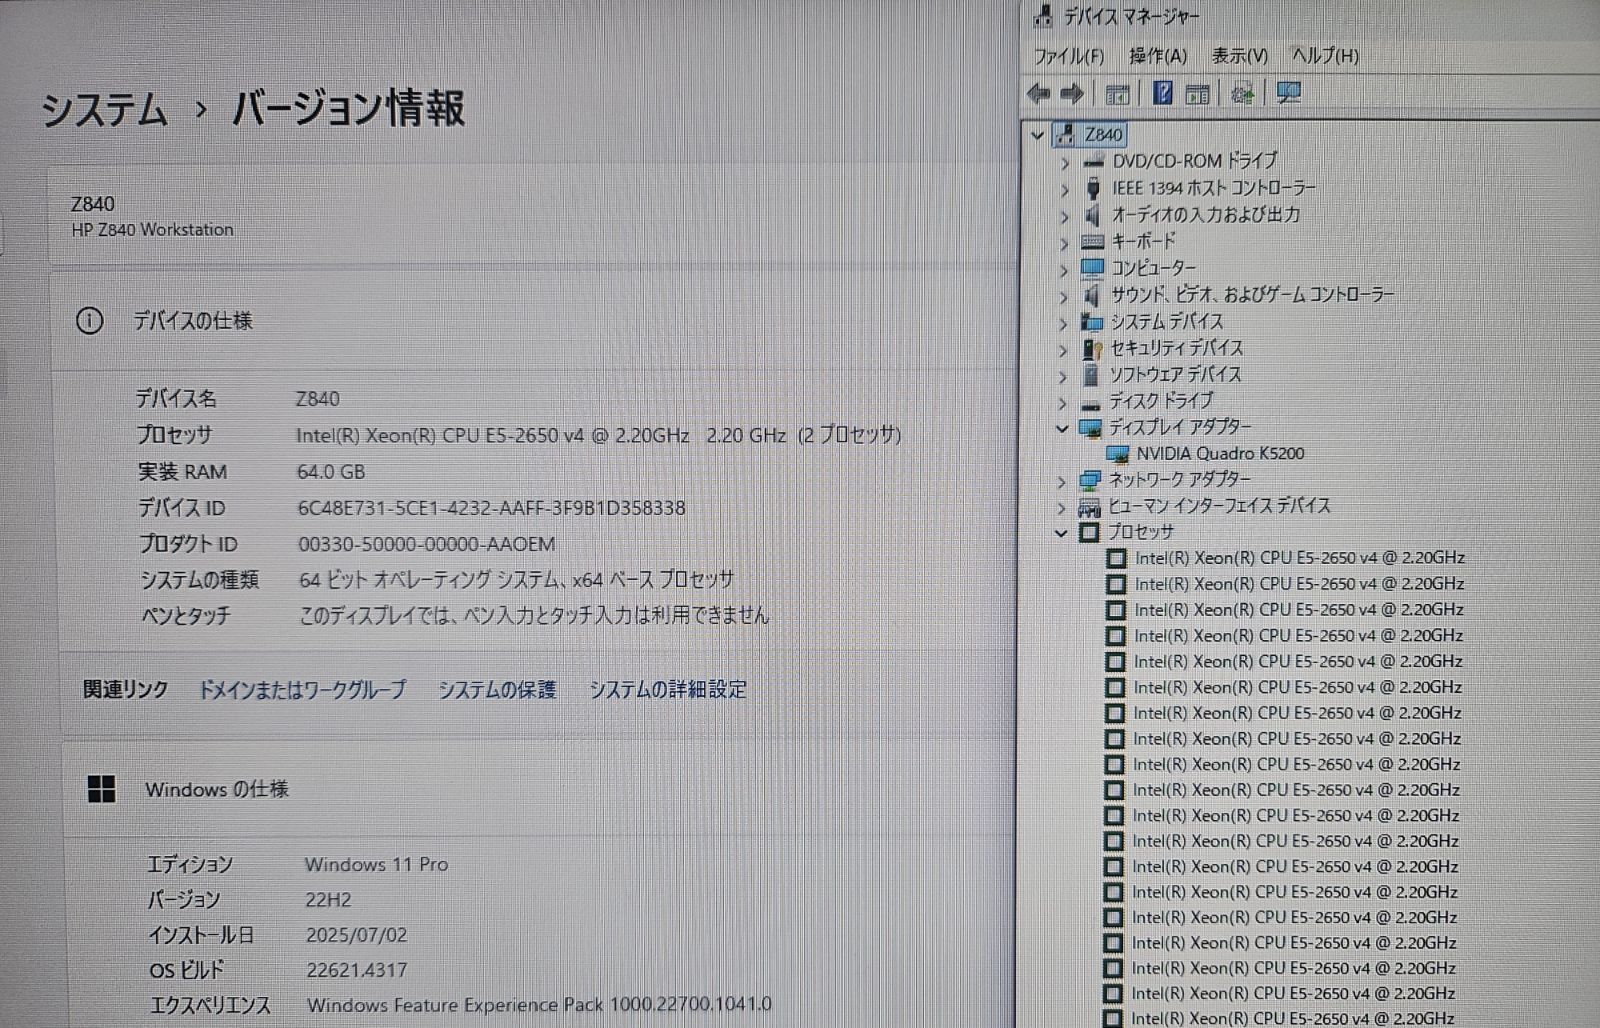Open the ヘルプ(H) menu
The image size is (1600, 1028).
click(x=1325, y=56)
